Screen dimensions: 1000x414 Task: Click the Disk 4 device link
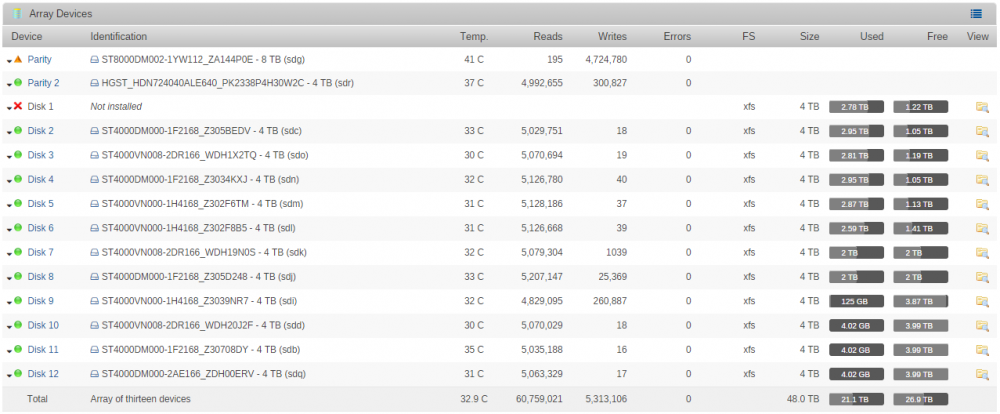click(x=41, y=179)
